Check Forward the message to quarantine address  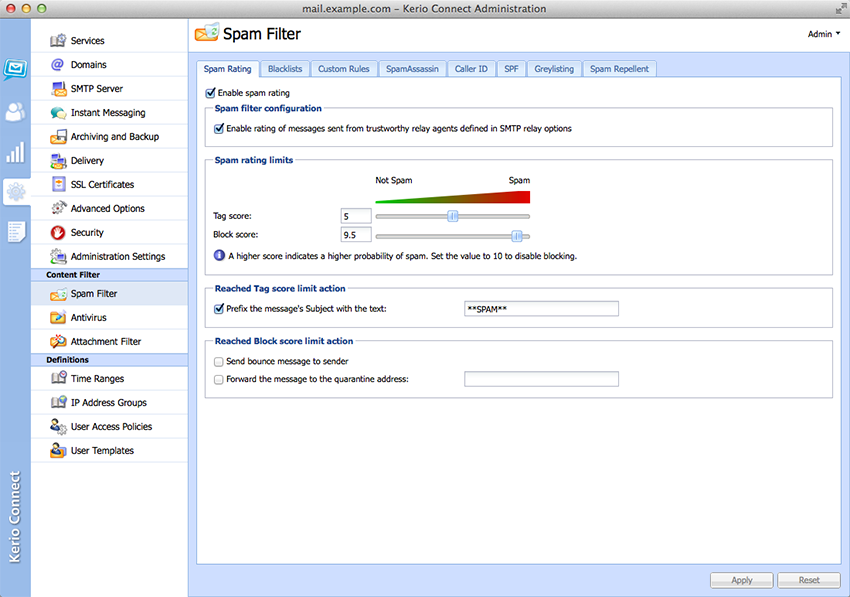click(x=219, y=379)
